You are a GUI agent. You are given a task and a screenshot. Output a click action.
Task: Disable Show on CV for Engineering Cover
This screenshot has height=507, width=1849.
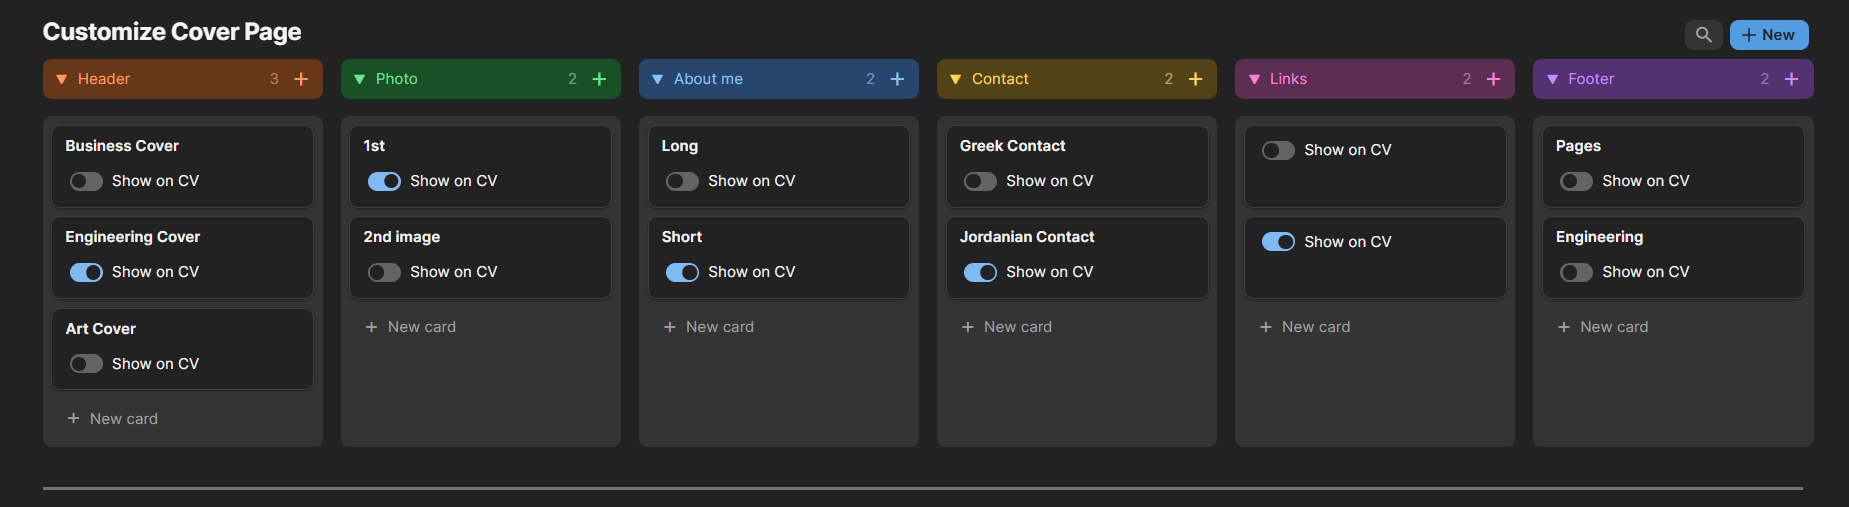(x=86, y=272)
